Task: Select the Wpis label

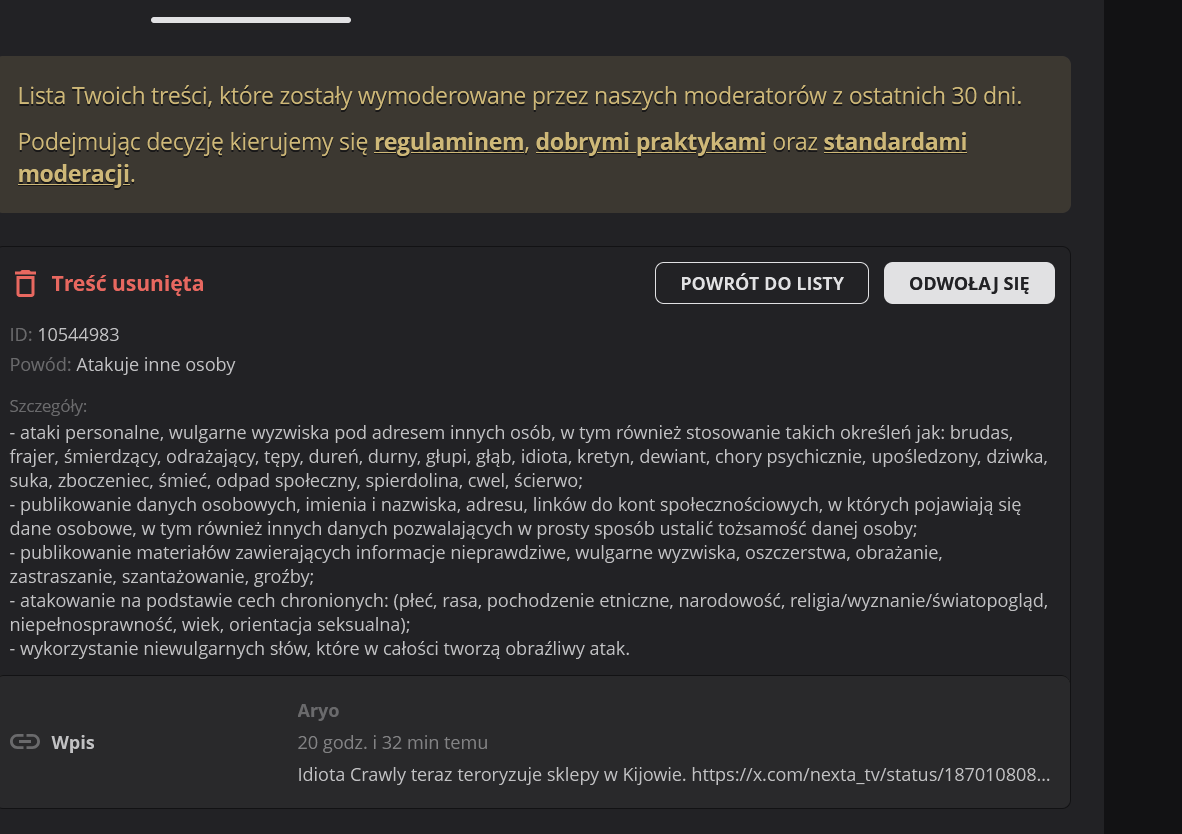Action: coord(73,742)
